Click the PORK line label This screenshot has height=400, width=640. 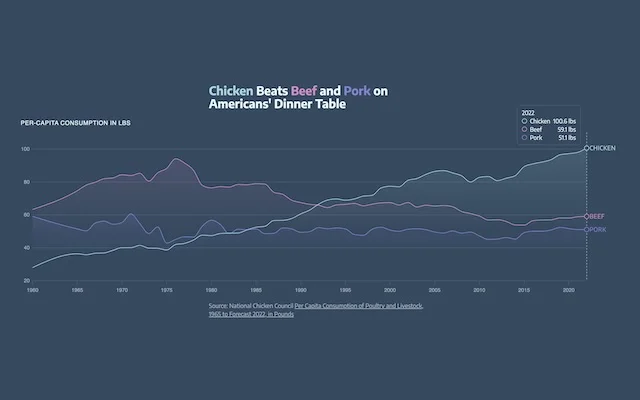[598, 229]
